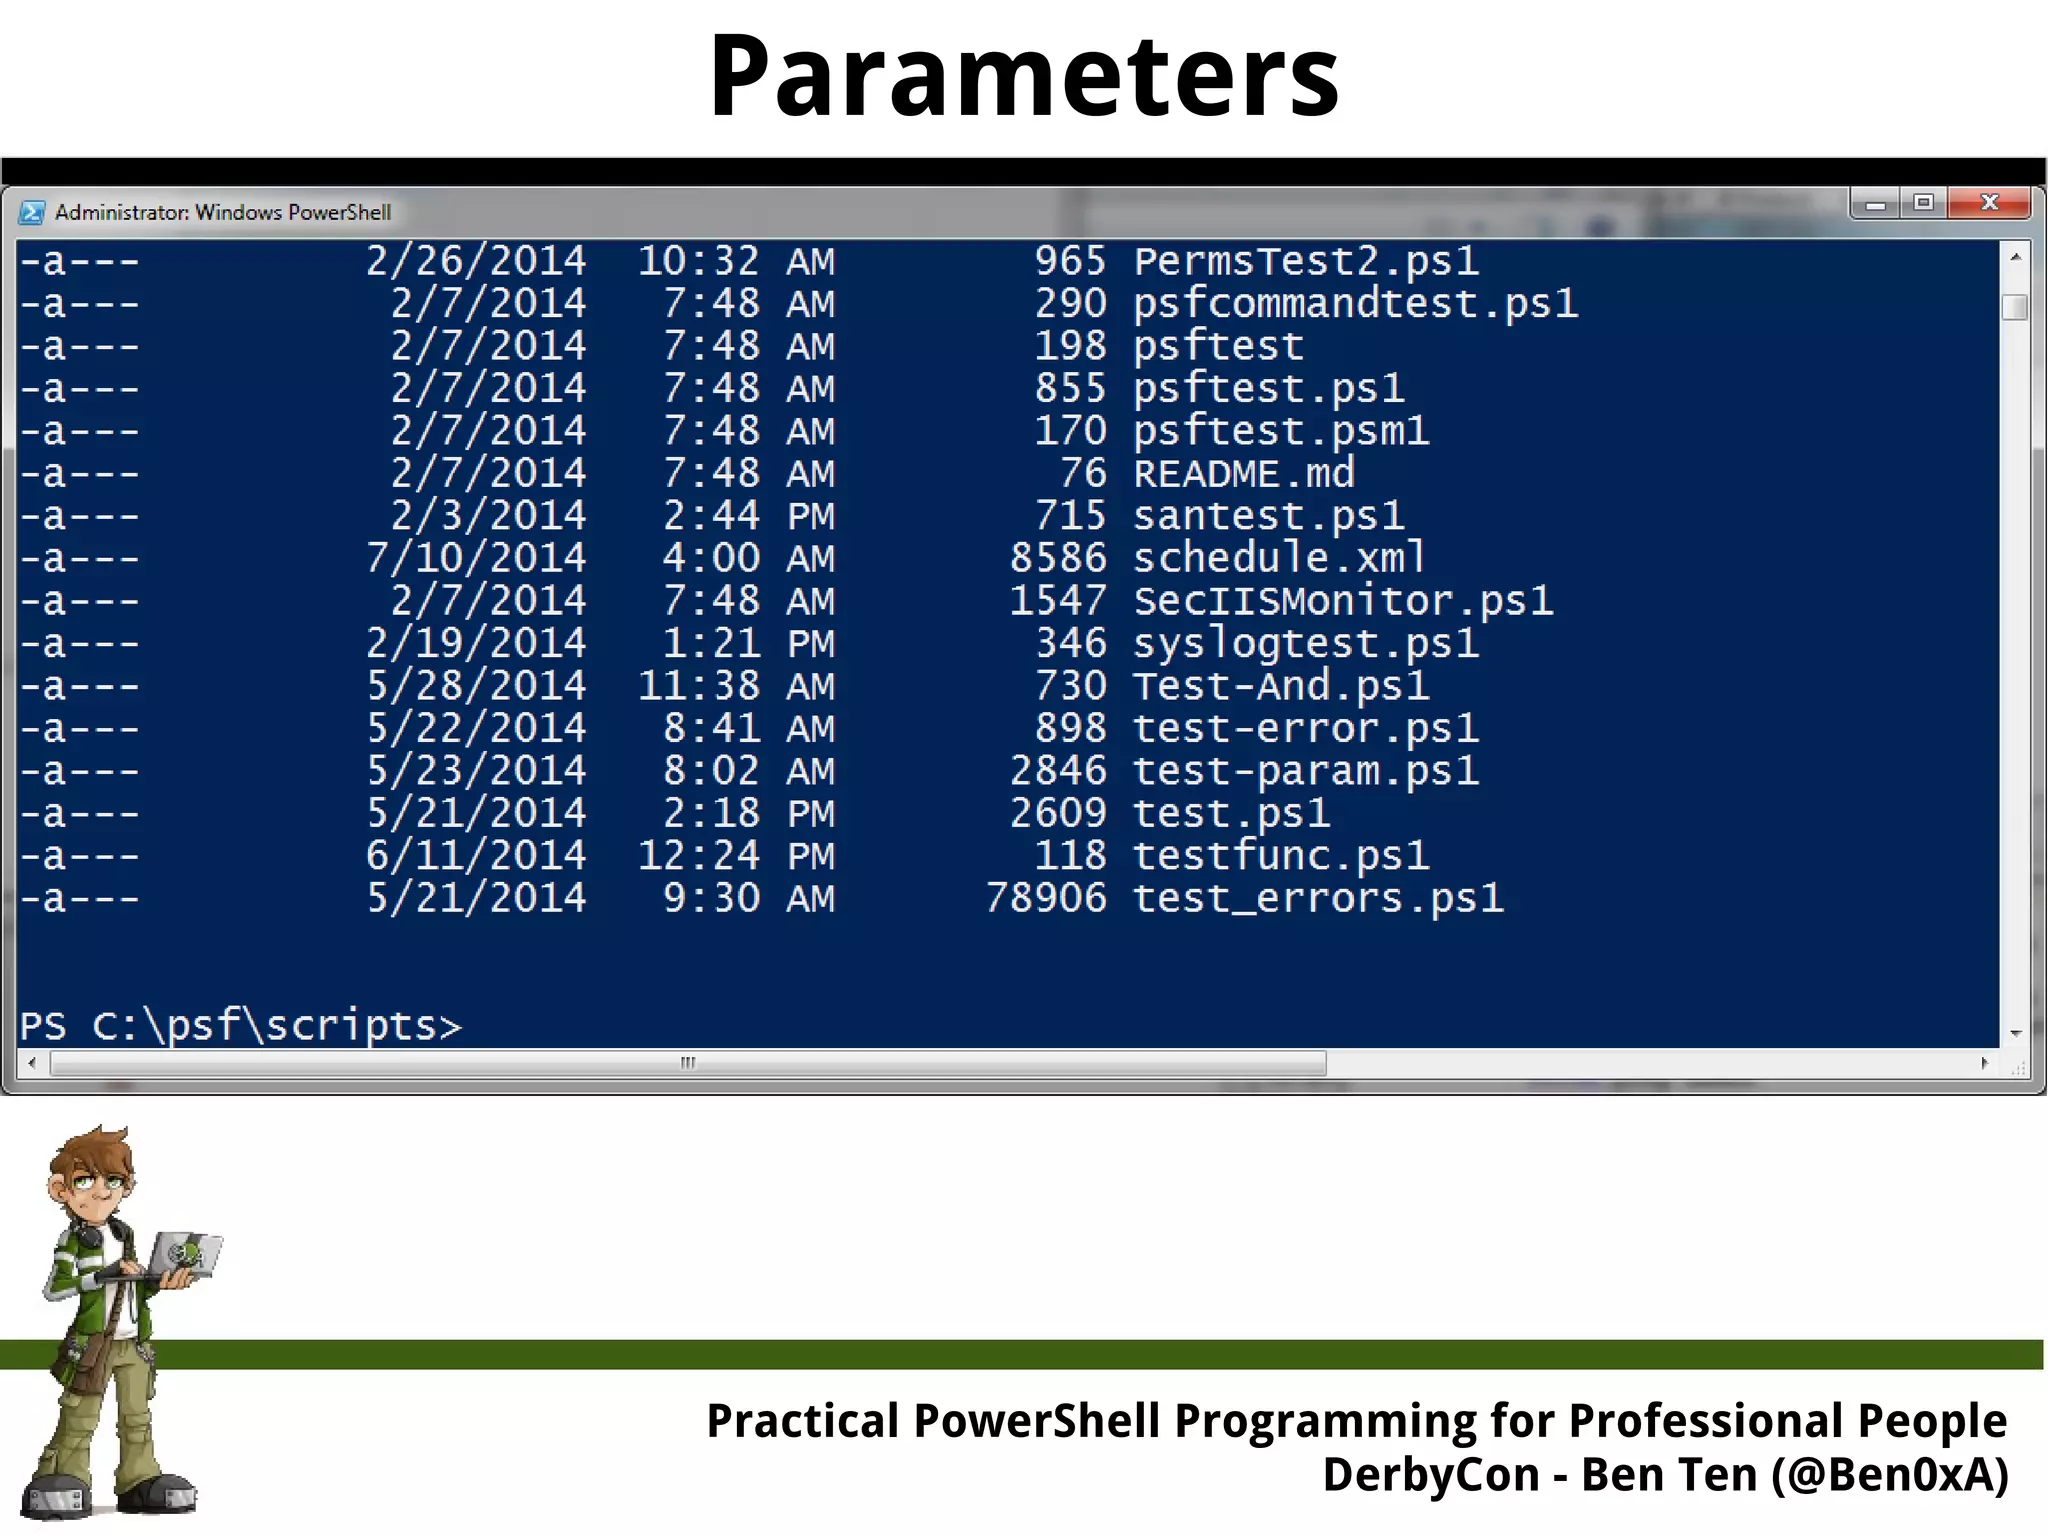Image resolution: width=2048 pixels, height=1535 pixels.
Task: Select the santest.ps1 file name
Action: click(x=1269, y=516)
